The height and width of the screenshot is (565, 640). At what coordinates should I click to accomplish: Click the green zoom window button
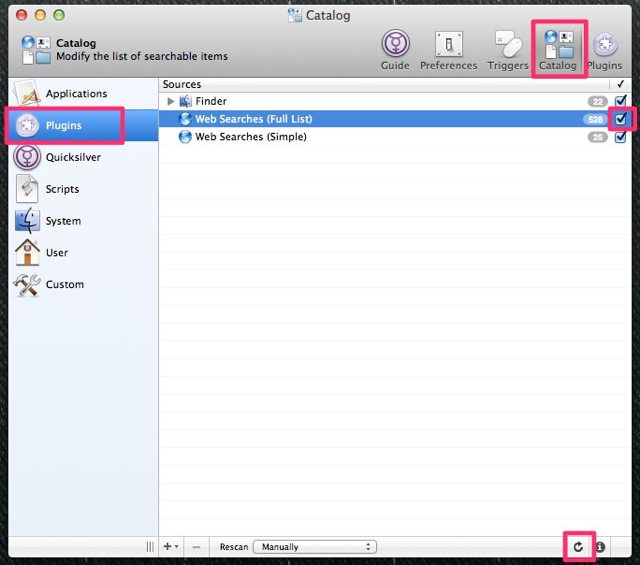click(59, 16)
